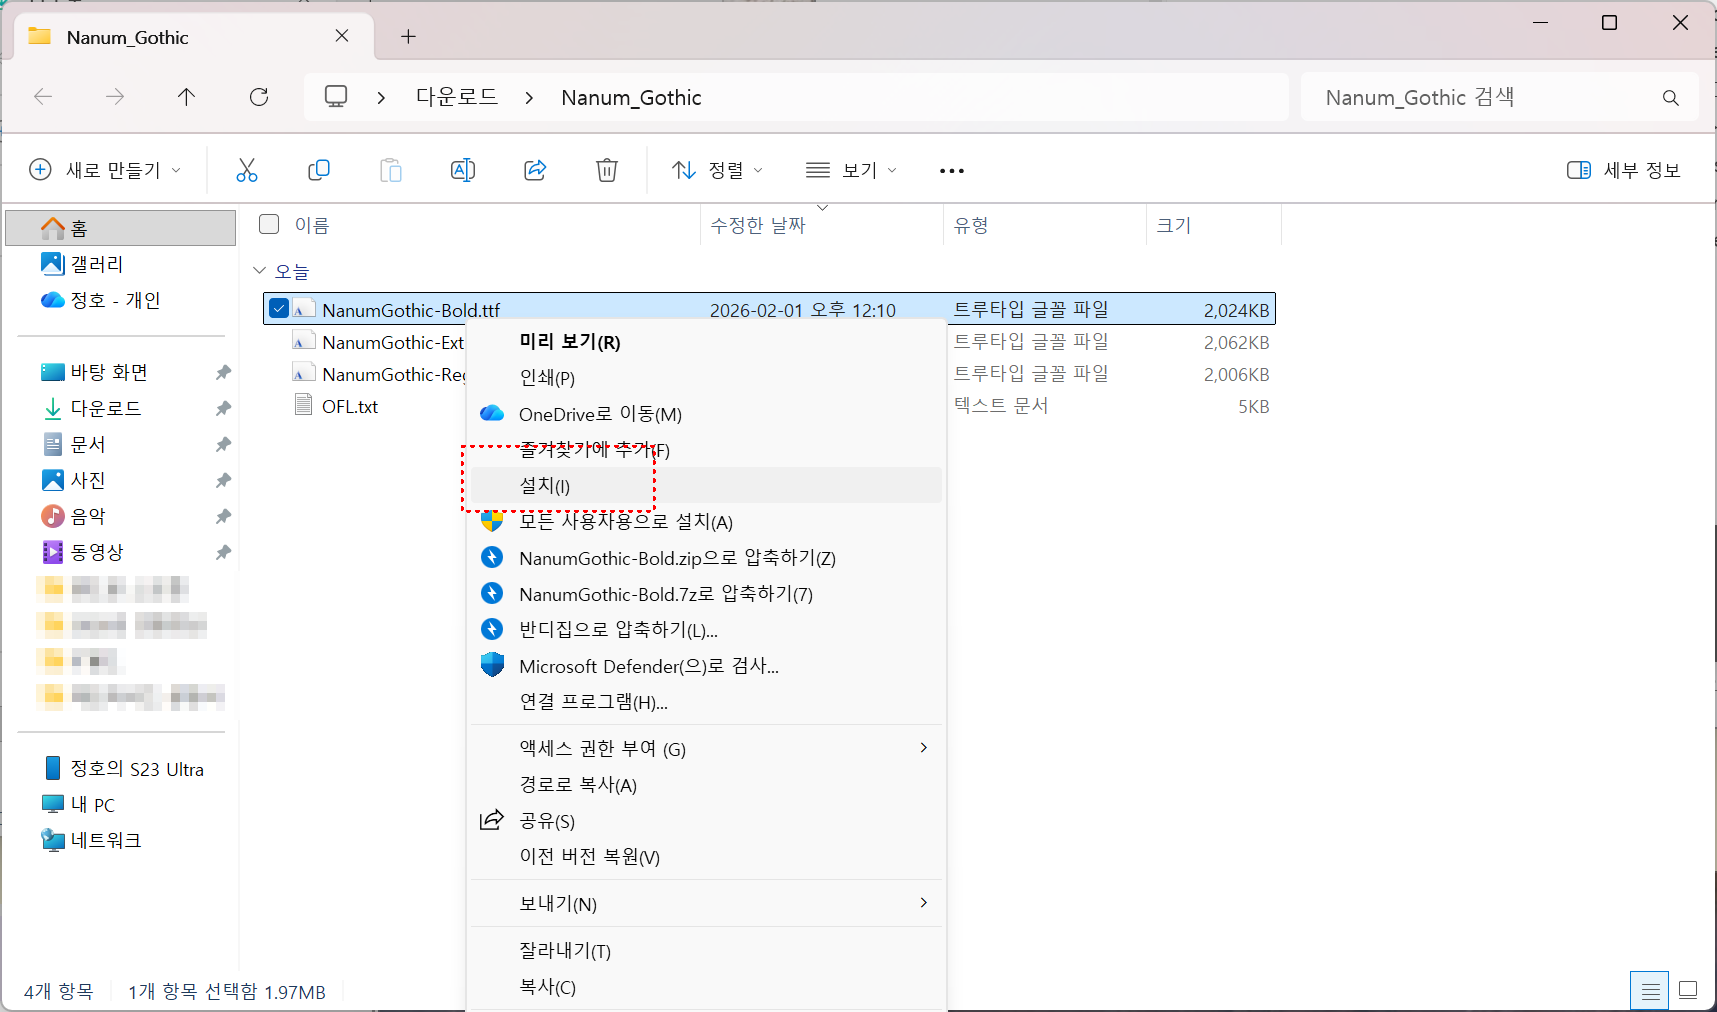Open 네트워크 in the sidebar
Image resolution: width=1717 pixels, height=1012 pixels.
(91, 840)
